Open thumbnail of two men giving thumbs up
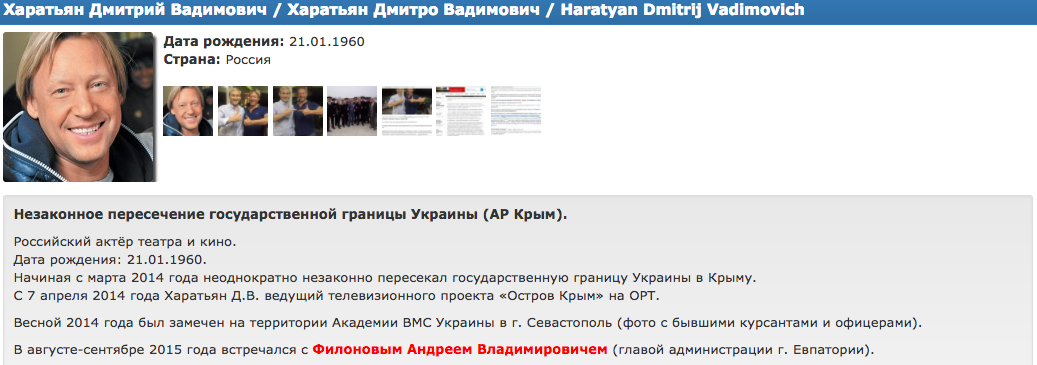Image resolution: width=1037 pixels, height=365 pixels. (x=243, y=111)
